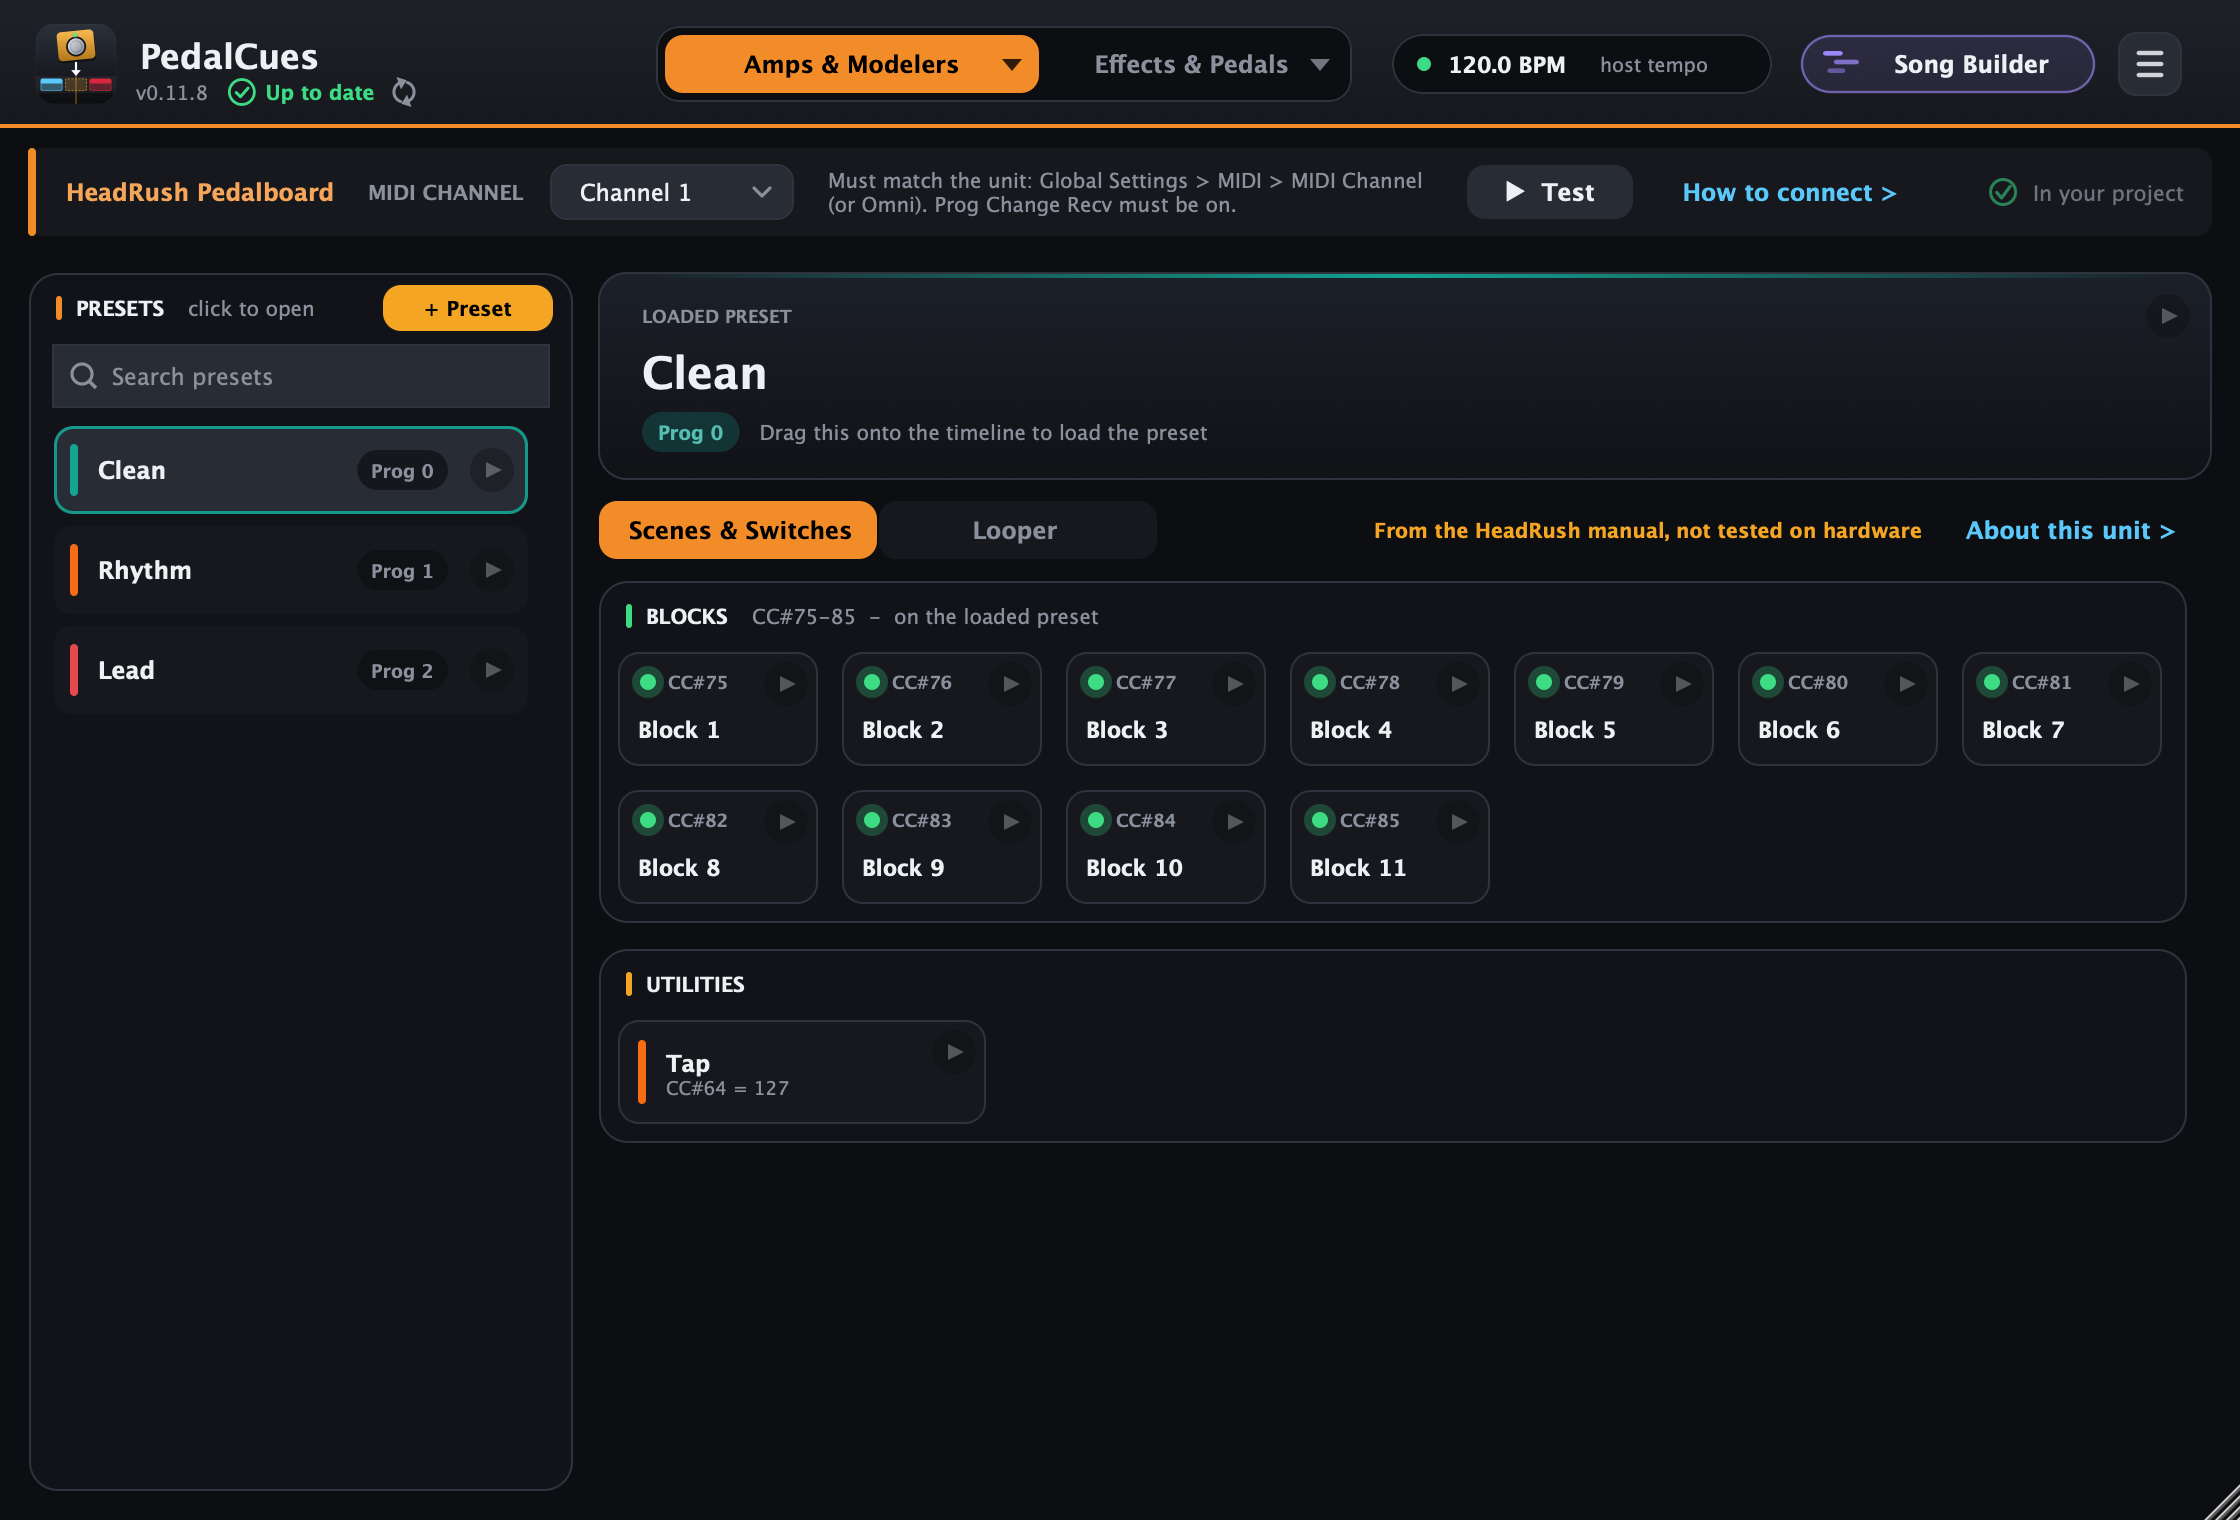Trigger the Block 11 play icon
Screen dimensions: 2240x1520
tap(1459, 821)
